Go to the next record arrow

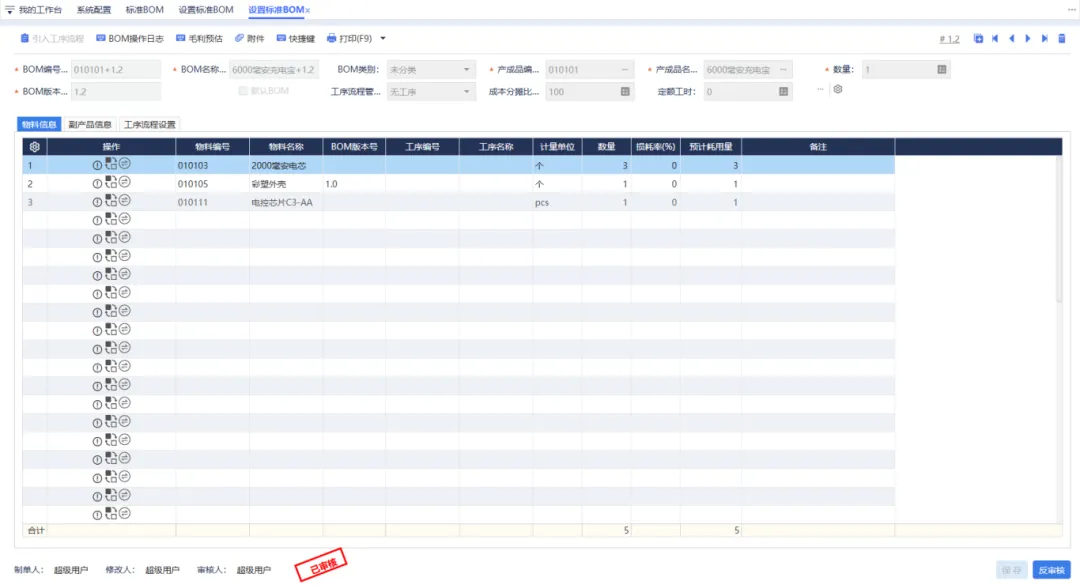1028,38
